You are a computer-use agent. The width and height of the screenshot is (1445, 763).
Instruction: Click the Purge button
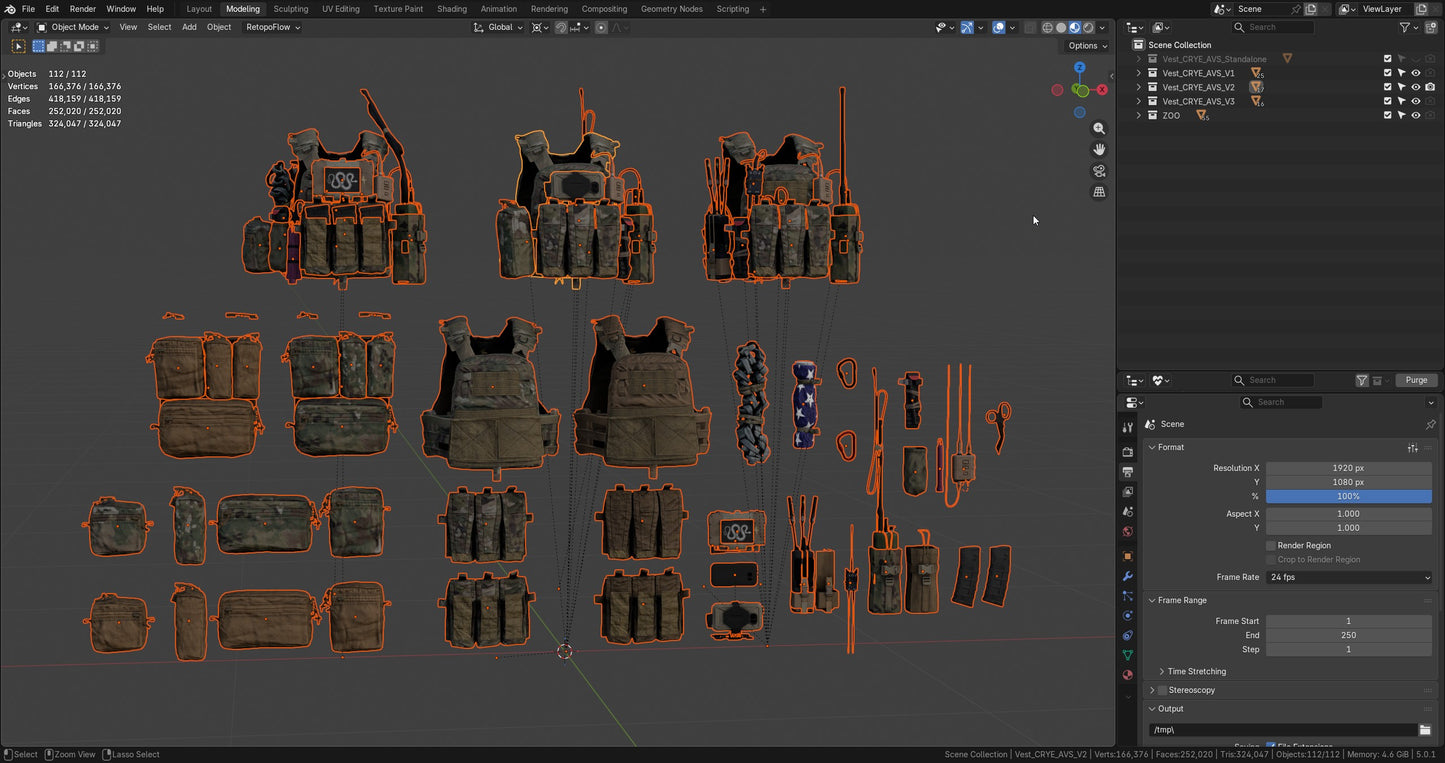(x=1416, y=380)
